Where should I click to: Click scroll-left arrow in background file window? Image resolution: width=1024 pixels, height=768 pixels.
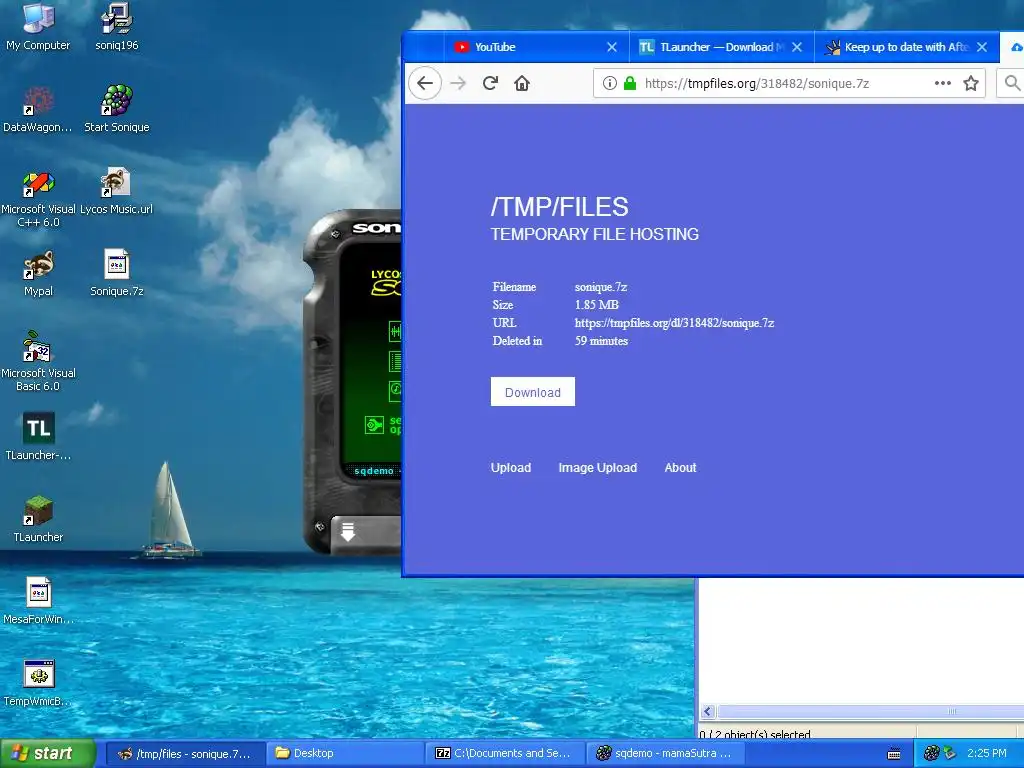[x=708, y=711]
